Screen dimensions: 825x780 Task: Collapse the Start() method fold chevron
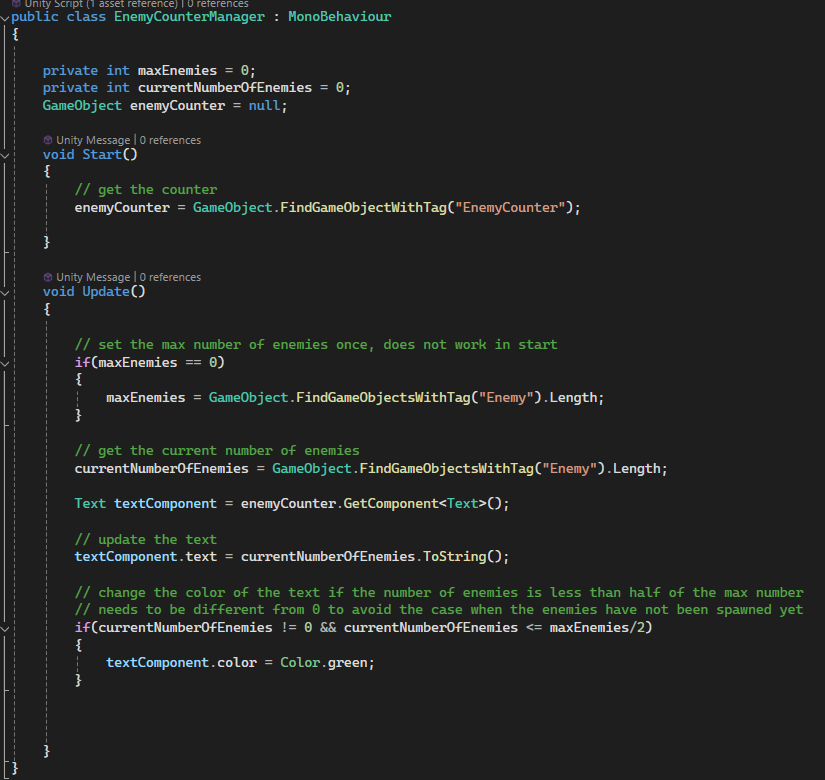click(5, 156)
